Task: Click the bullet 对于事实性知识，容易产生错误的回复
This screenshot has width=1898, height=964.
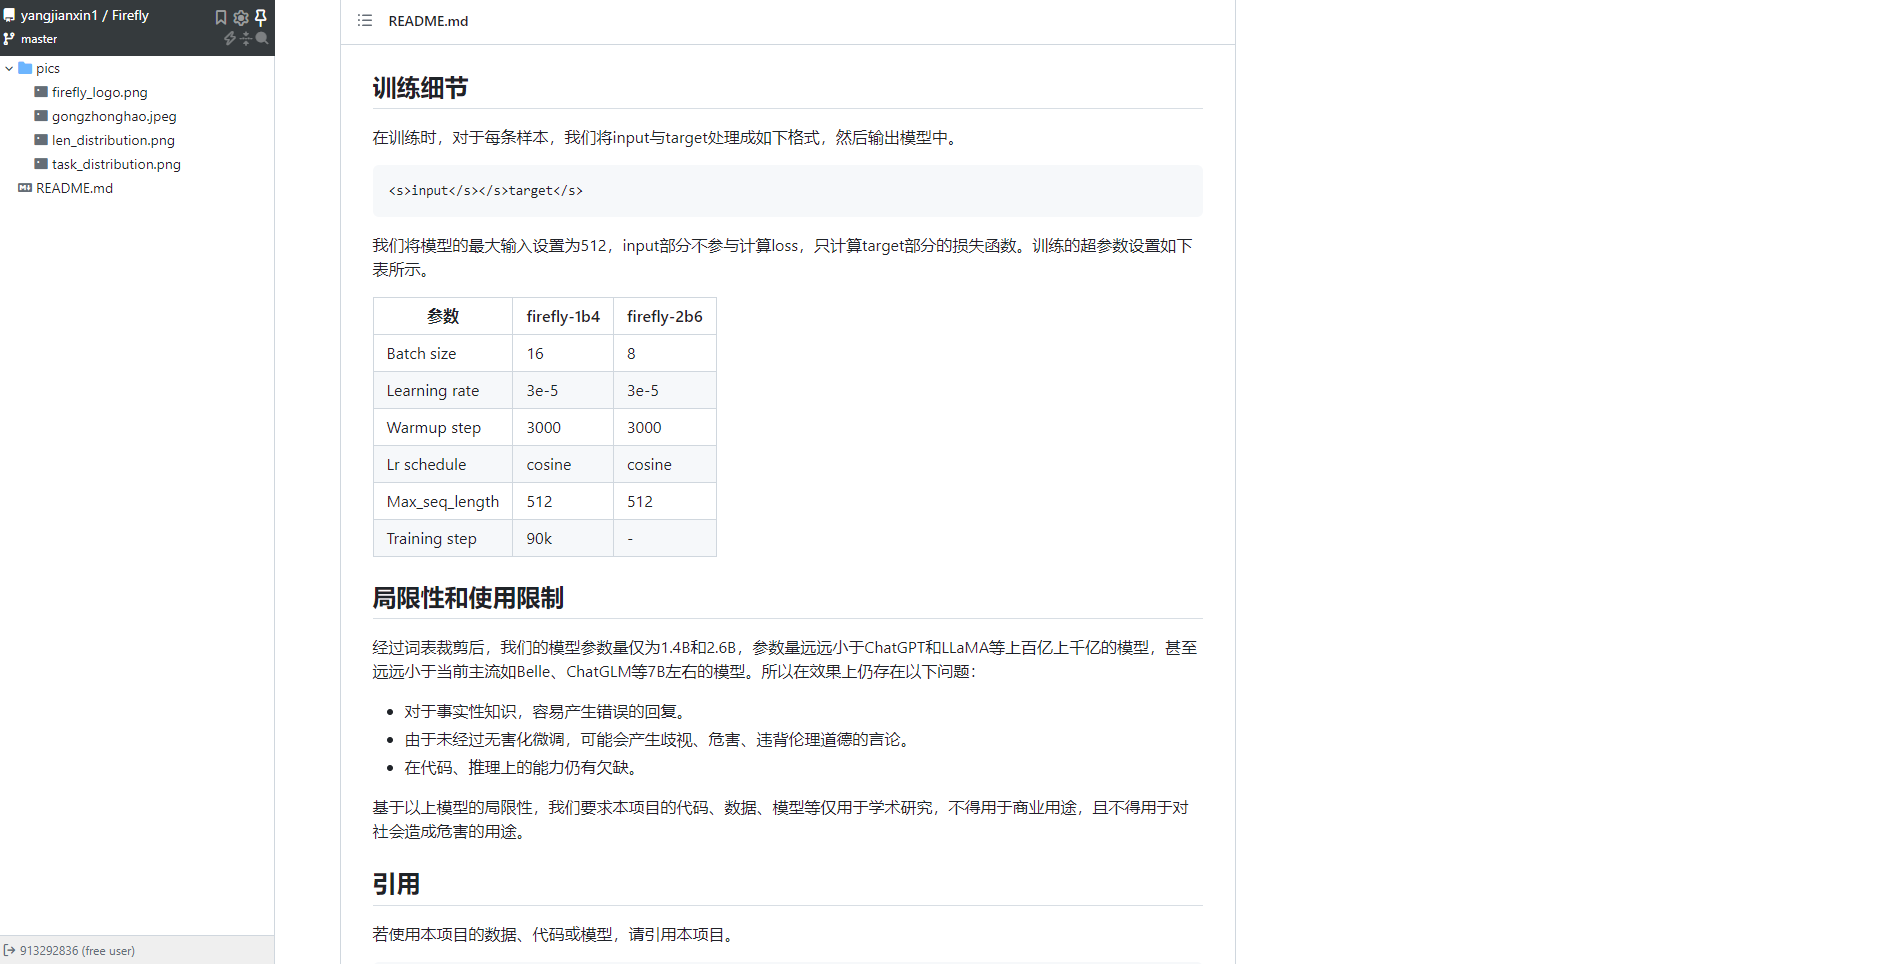Action: pos(548,712)
